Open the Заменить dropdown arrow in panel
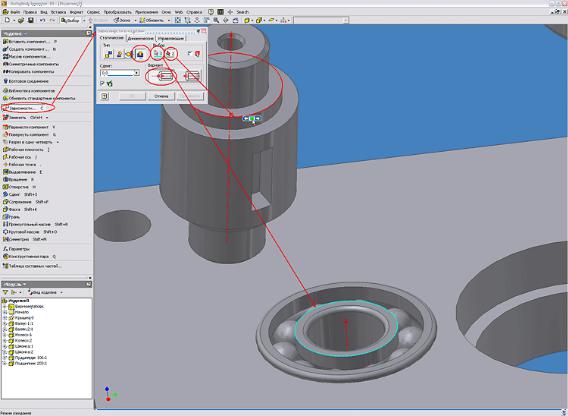Image resolution: width=568 pixels, height=416 pixels. [x=47, y=118]
